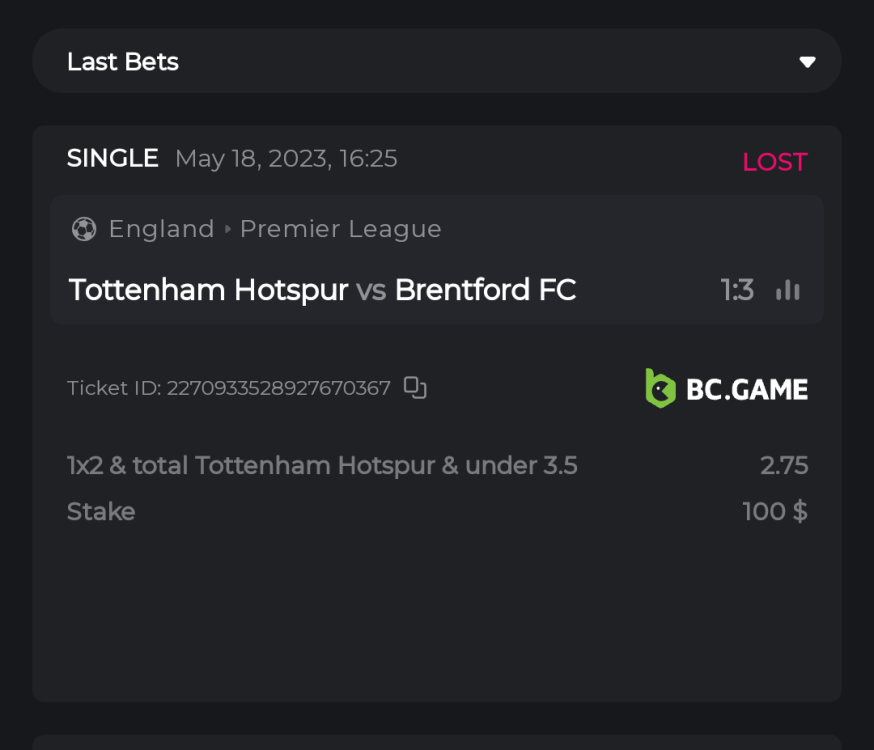
Task: Select the Ticket ID number text
Action: click(x=278, y=388)
